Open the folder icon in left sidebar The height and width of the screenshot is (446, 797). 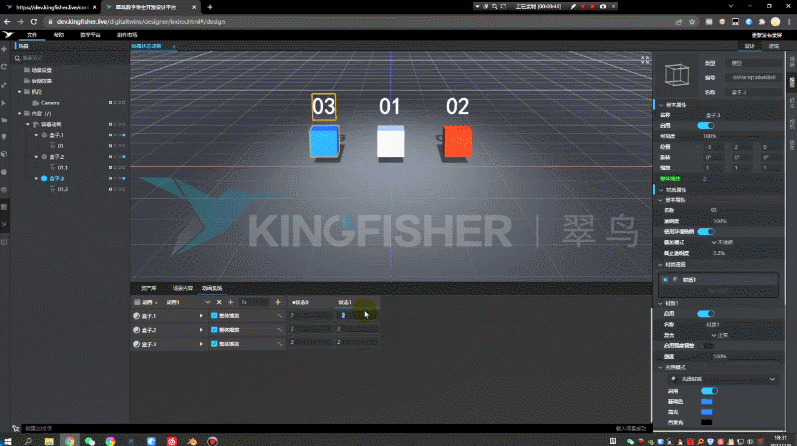pyautogui.click(x=4, y=120)
